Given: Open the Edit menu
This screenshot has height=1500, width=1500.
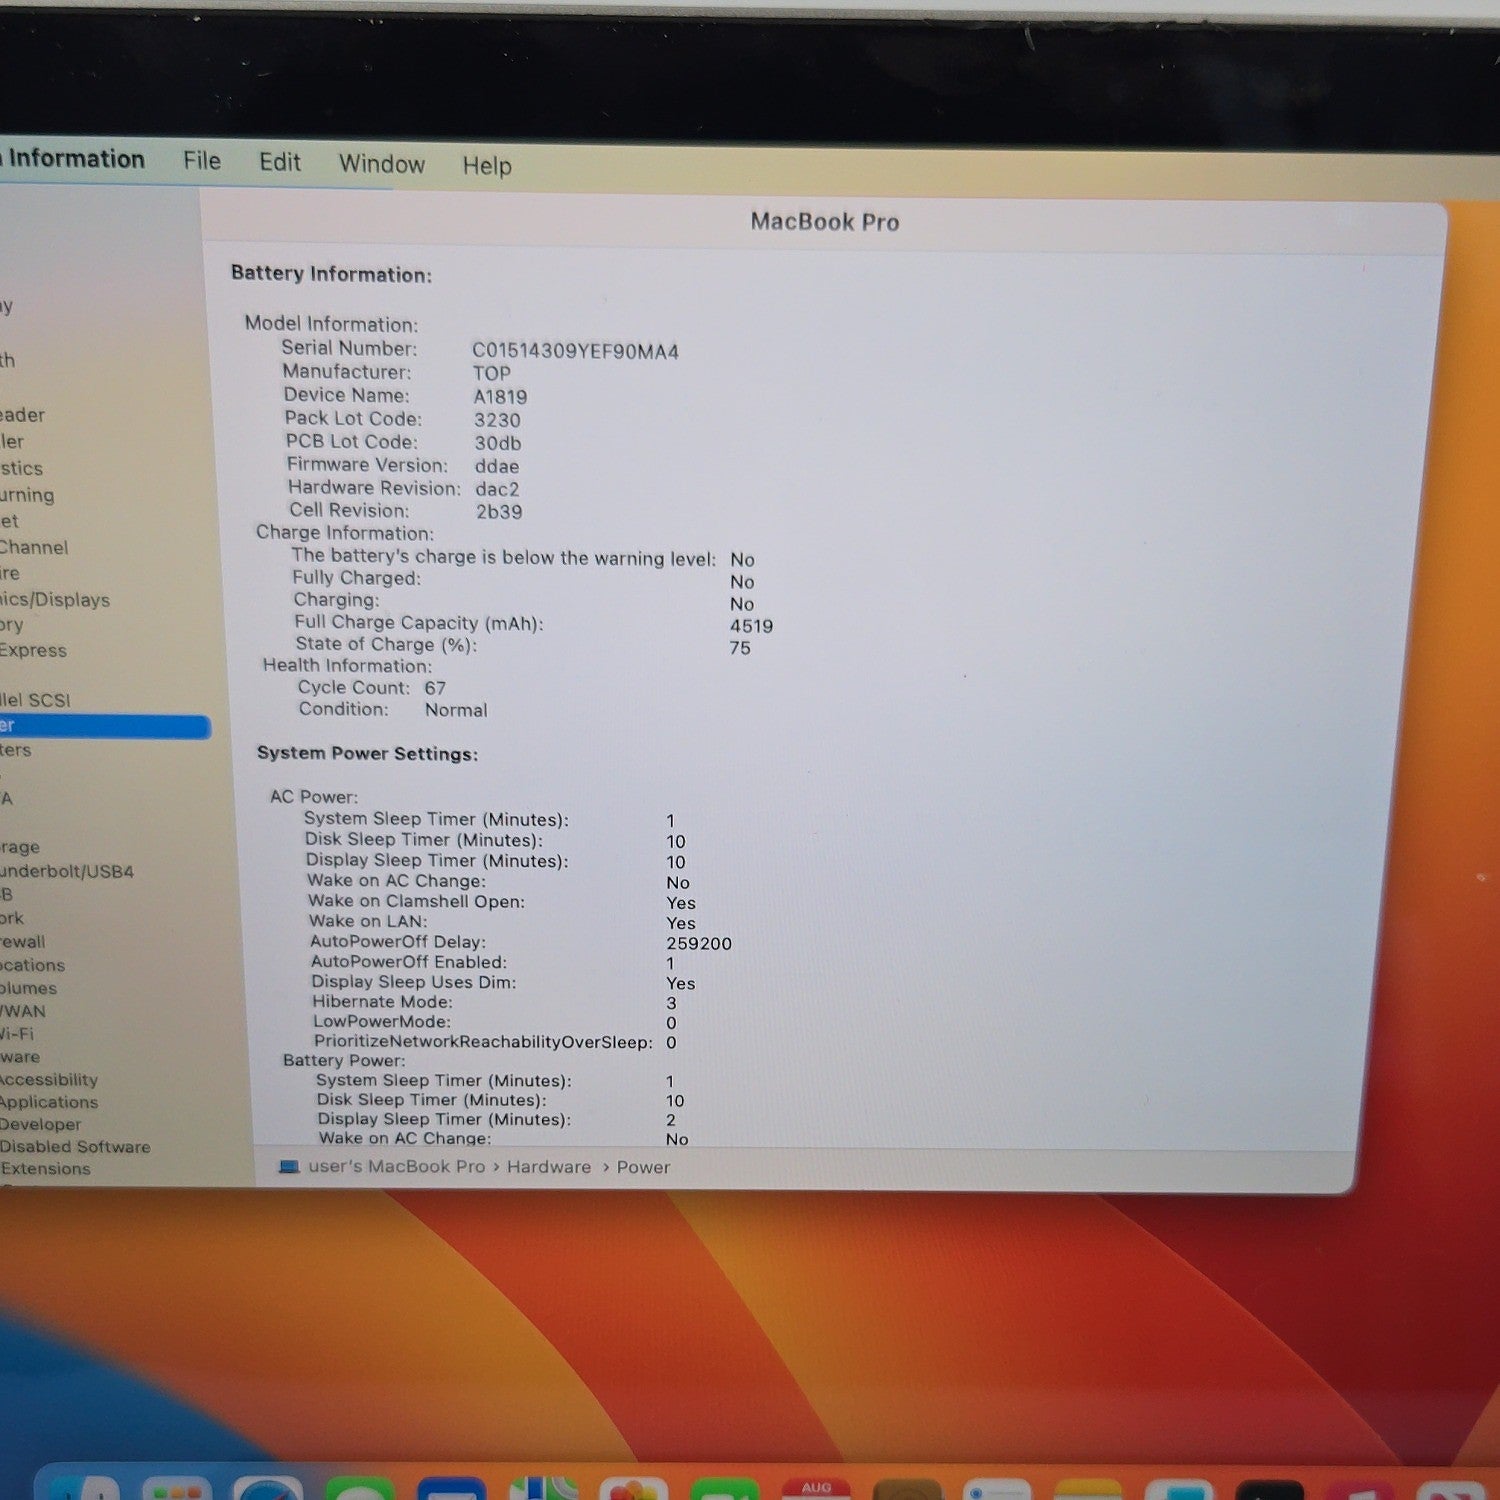Looking at the screenshot, I should pos(279,162).
